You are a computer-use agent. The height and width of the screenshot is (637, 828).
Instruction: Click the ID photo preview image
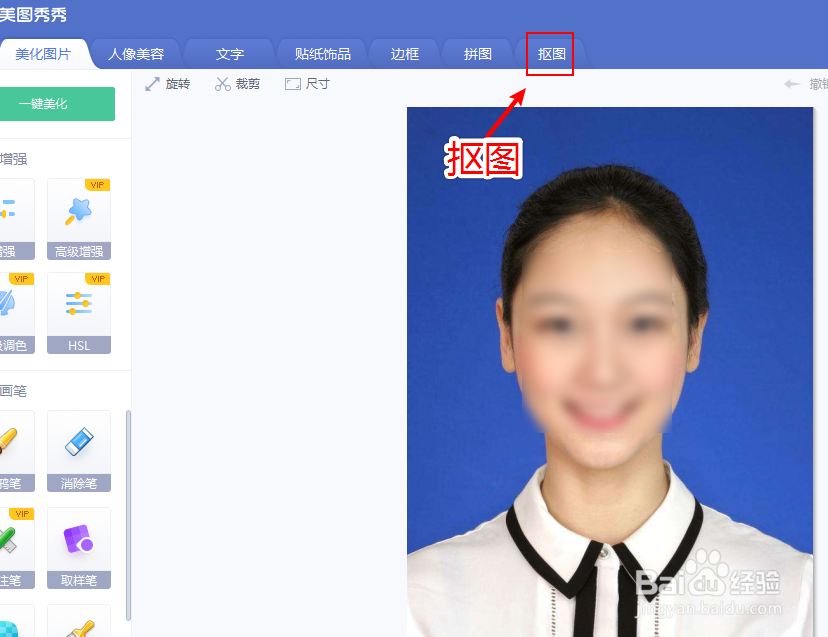click(610, 370)
